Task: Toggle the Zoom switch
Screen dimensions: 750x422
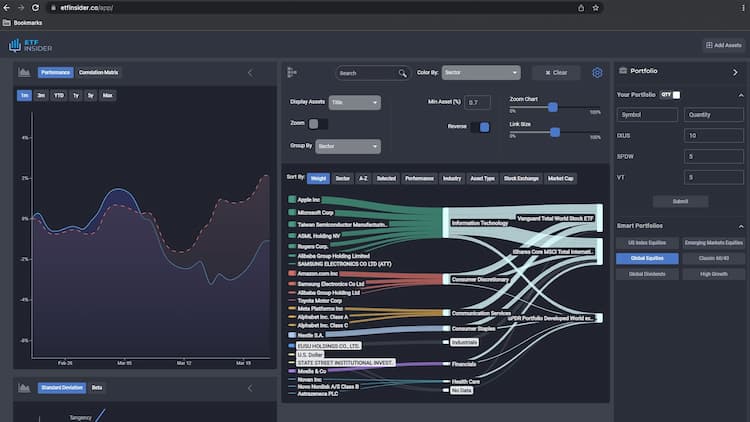Action: click(318, 124)
